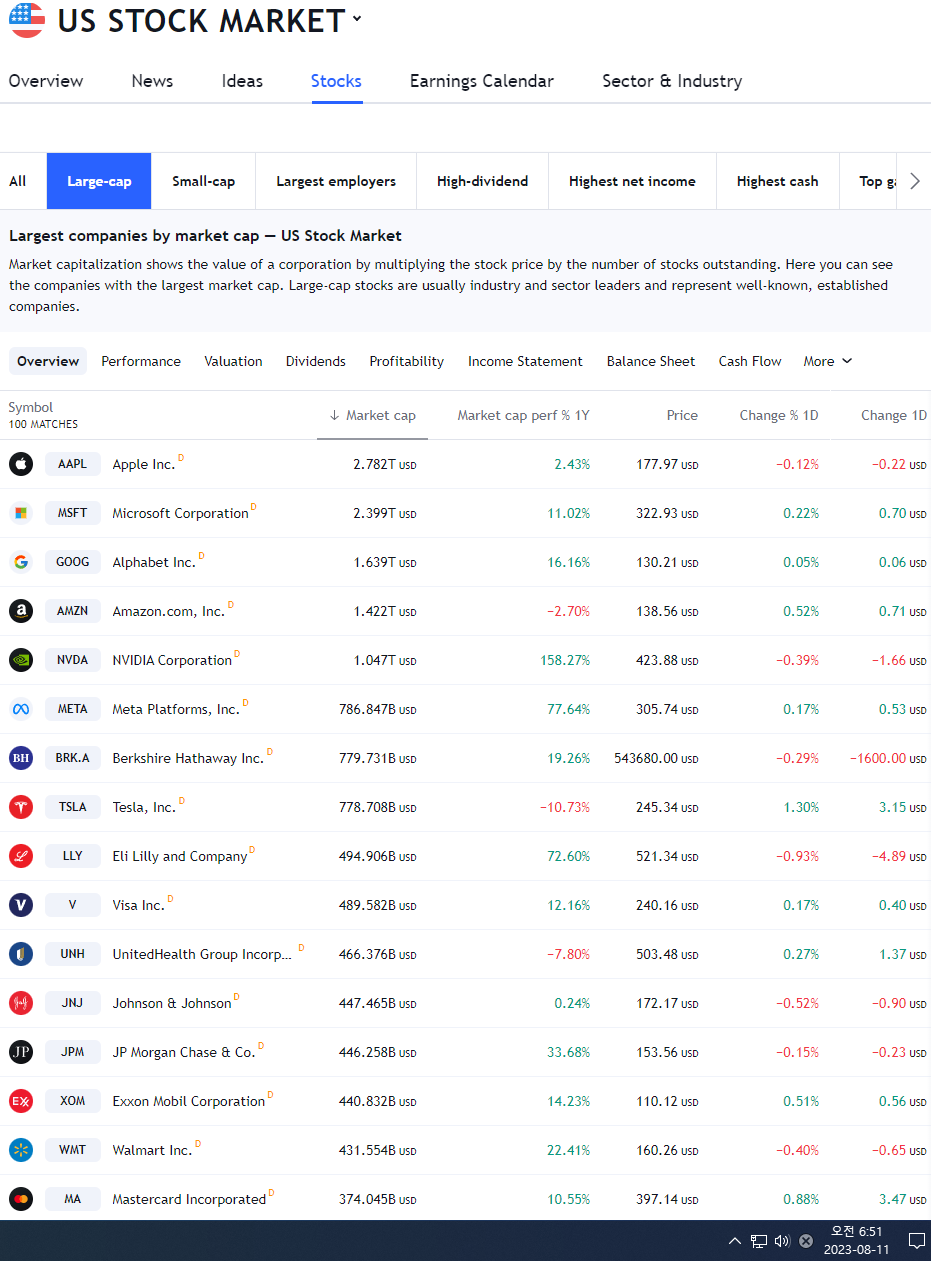Image resolution: width=931 pixels, height=1261 pixels.
Task: Click the tray error status icon
Action: coord(806,1241)
